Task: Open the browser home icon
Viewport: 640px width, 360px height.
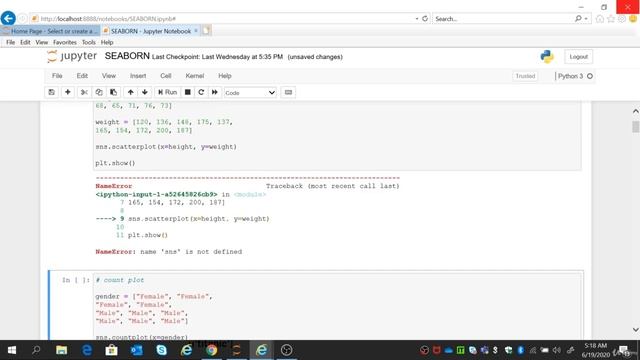Action: pos(600,19)
